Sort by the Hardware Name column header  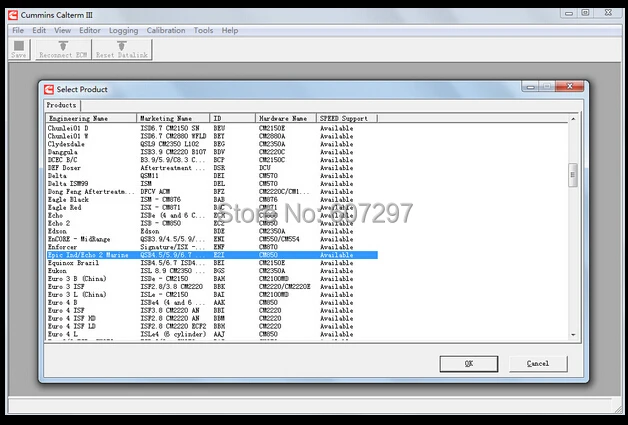pyautogui.click(x=286, y=118)
